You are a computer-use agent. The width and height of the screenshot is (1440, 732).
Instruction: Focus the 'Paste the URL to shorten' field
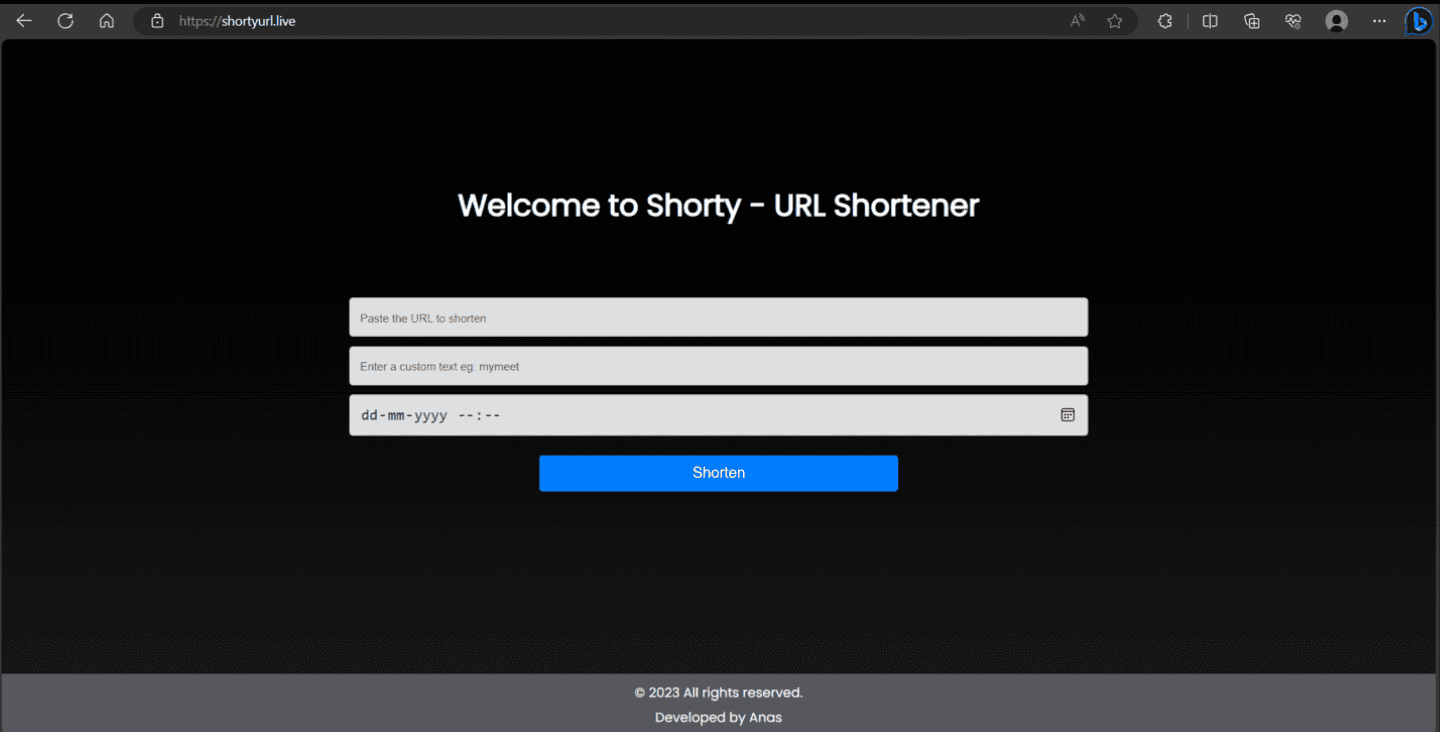(718, 318)
